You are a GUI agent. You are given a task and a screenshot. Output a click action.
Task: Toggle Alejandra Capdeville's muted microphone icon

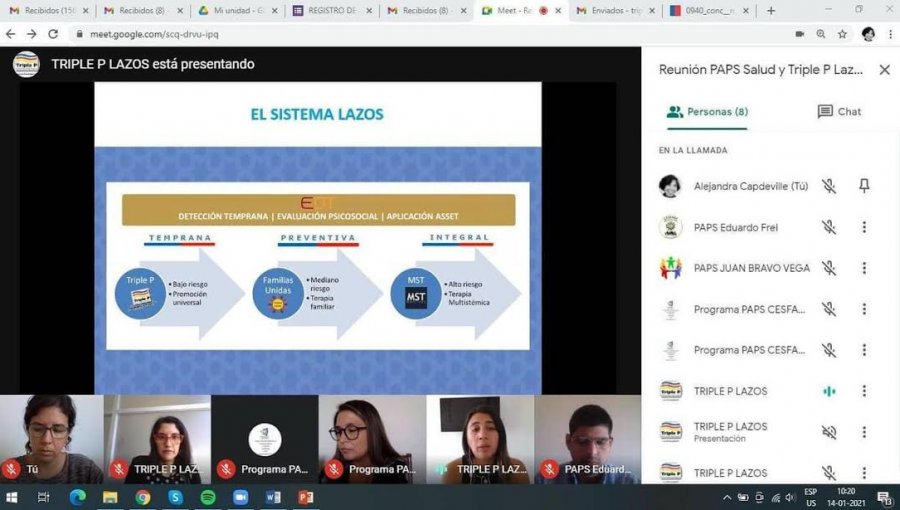click(828, 186)
